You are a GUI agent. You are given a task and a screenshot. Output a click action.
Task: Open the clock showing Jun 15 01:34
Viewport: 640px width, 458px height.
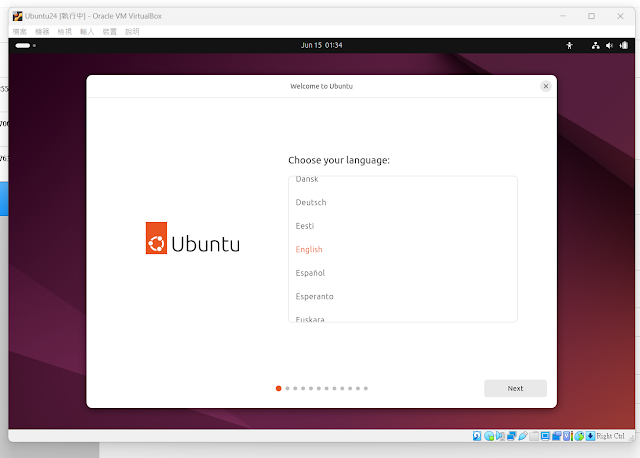pyautogui.click(x=322, y=45)
